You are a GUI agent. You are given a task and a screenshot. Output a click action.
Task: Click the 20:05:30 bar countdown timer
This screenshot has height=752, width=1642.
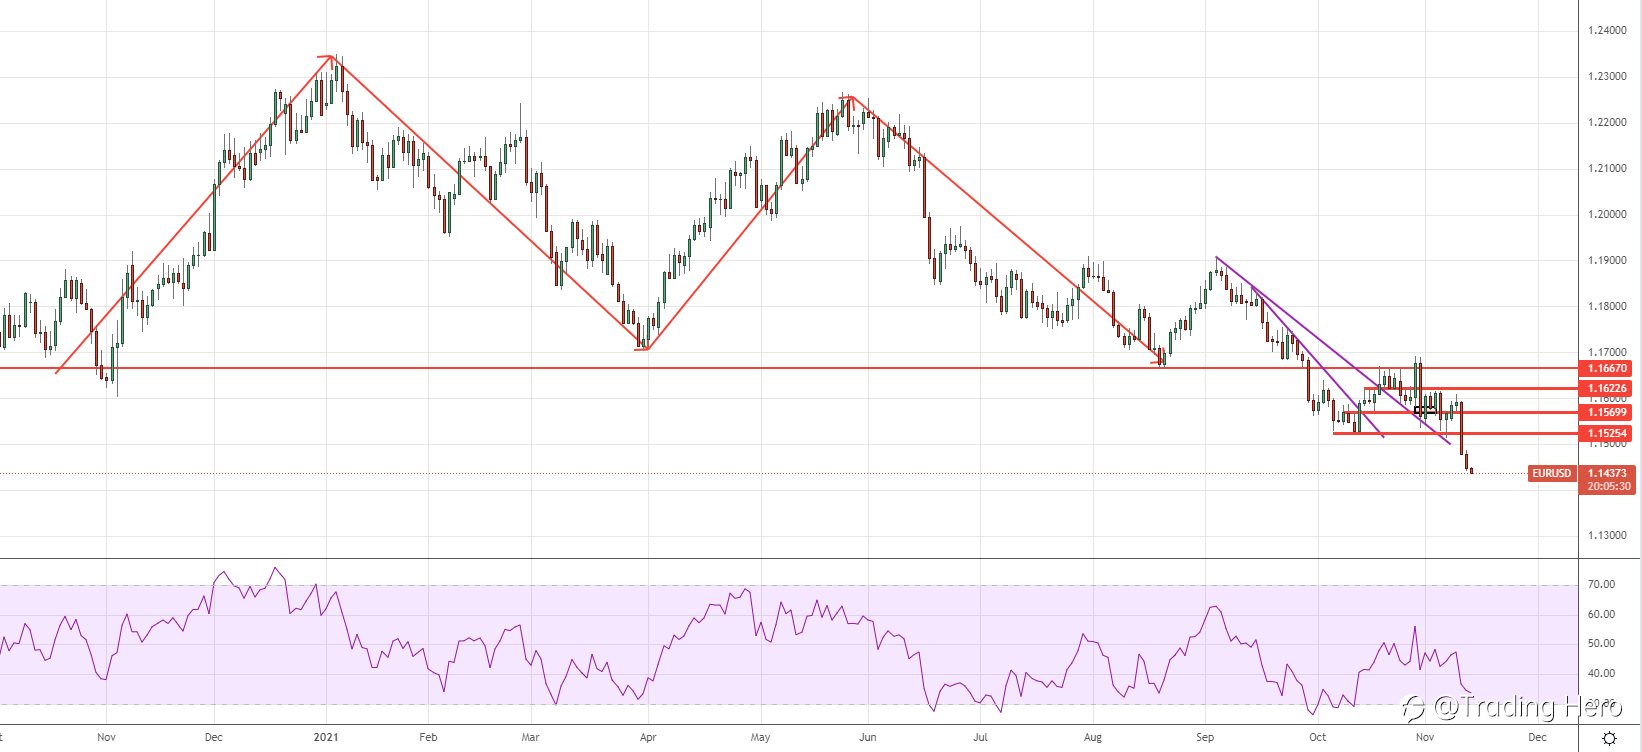click(1607, 487)
